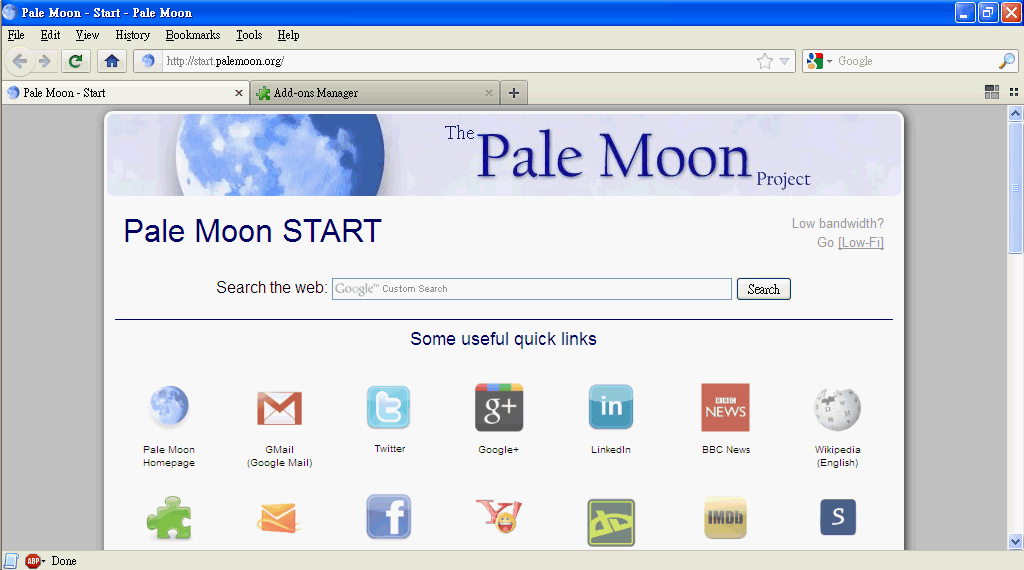Reload the page with the green refresh icon

pyautogui.click(x=76, y=61)
